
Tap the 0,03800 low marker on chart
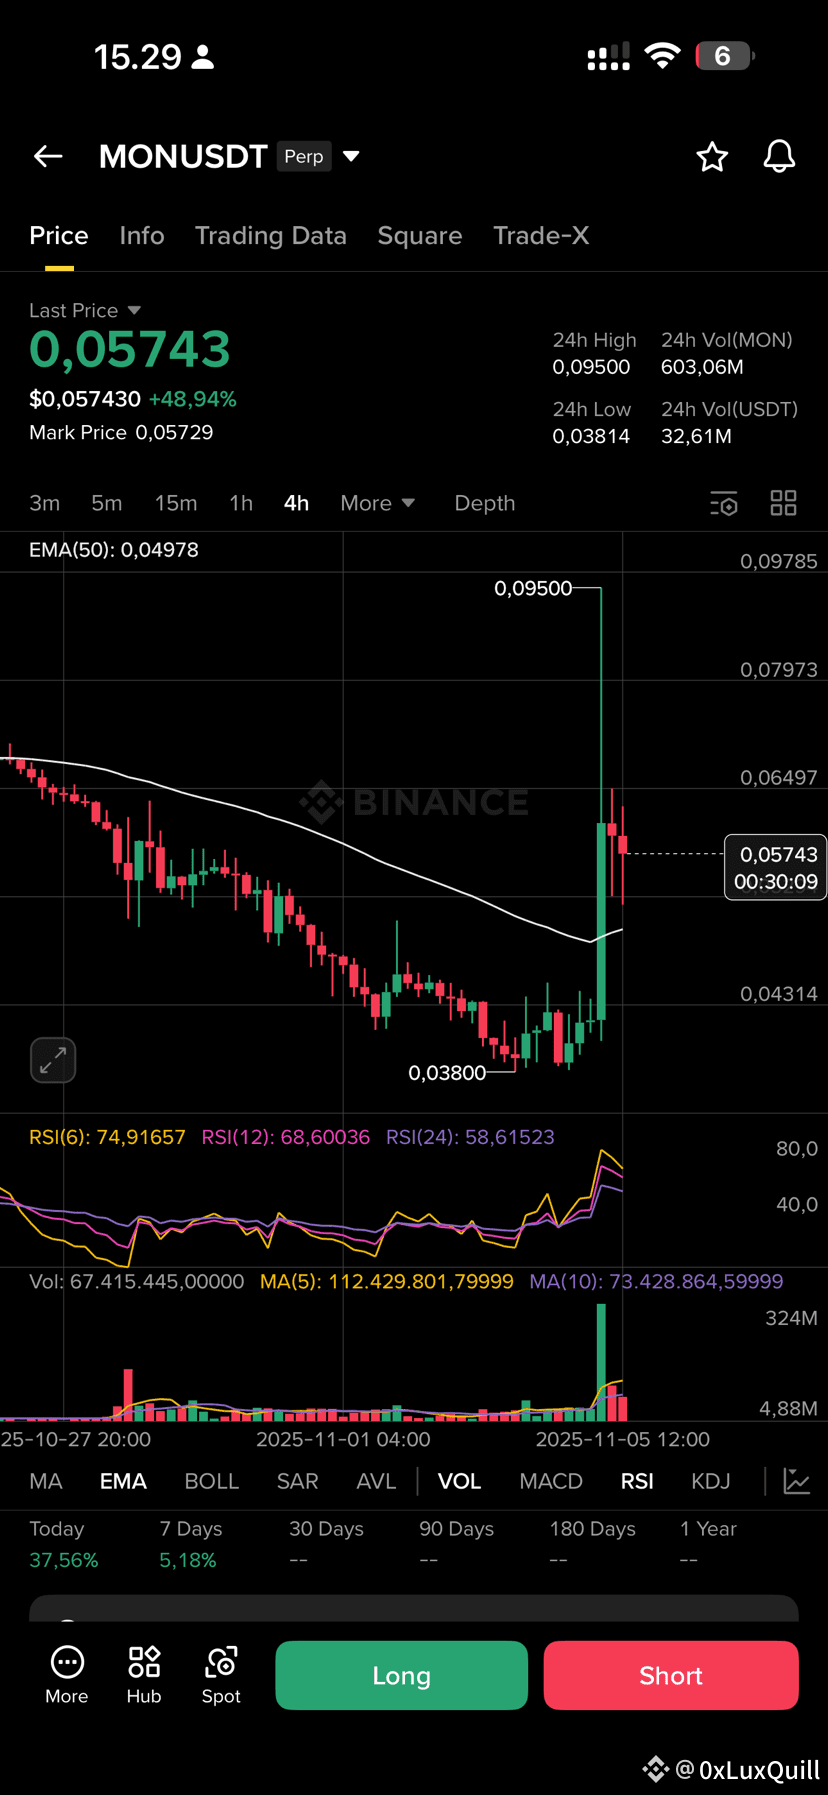[447, 1073]
